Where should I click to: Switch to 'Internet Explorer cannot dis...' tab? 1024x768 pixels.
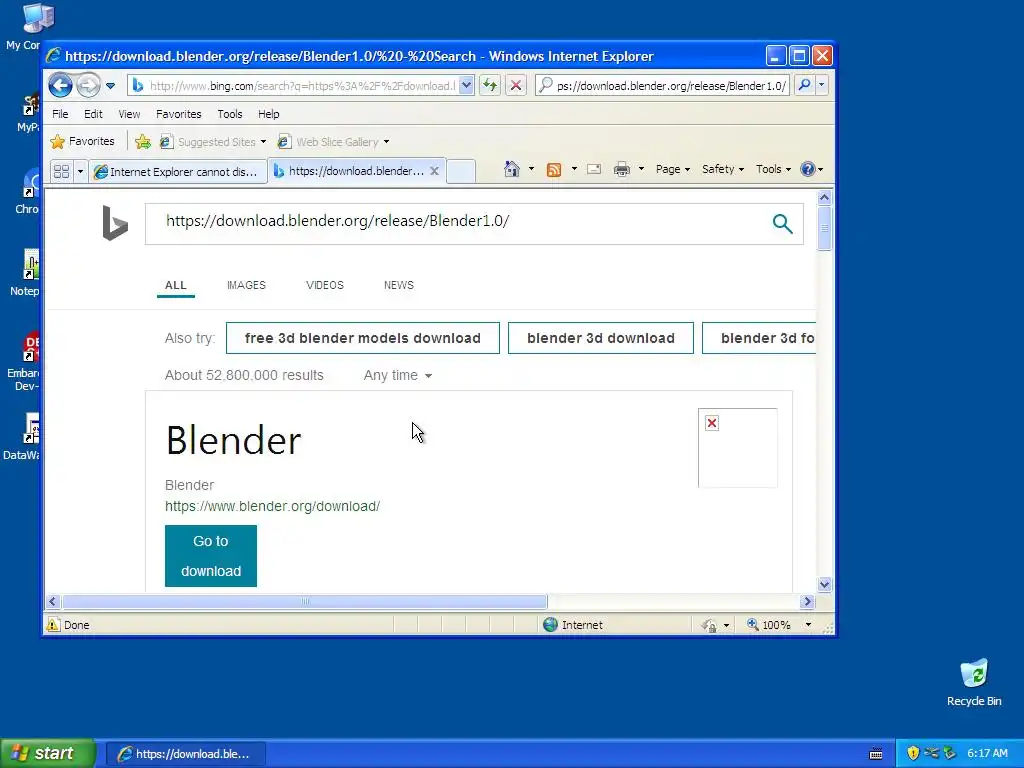pyautogui.click(x=178, y=172)
